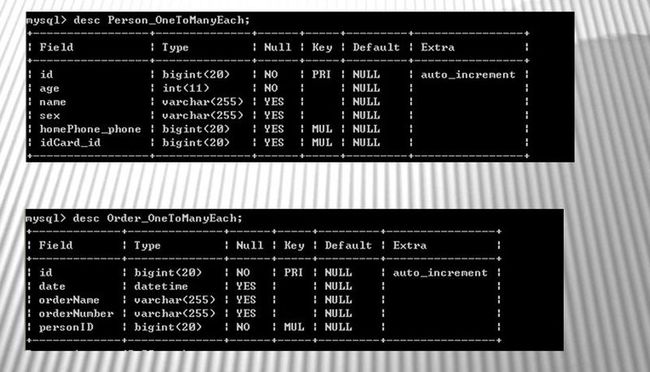650x372 pixels.
Task: Click auto_increment in Order table
Action: pos(440,273)
